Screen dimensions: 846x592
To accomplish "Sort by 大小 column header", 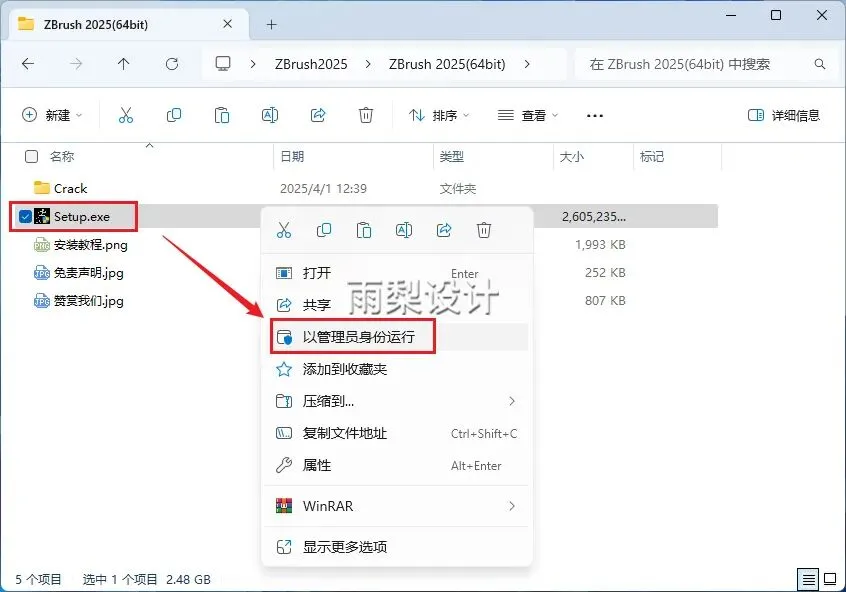I will [572, 156].
